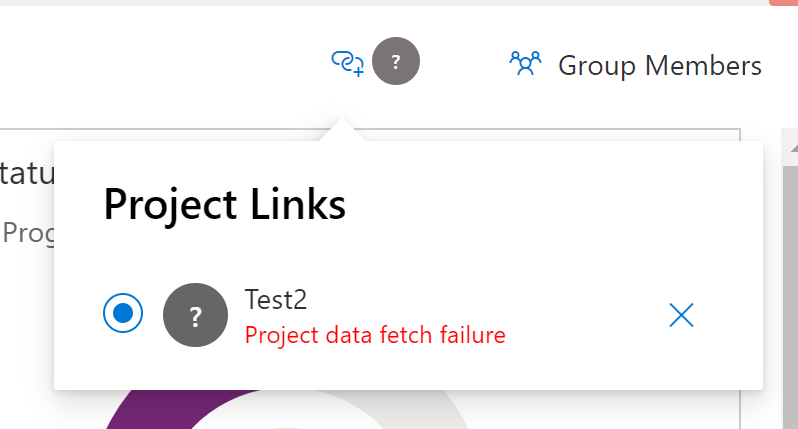
Task: Click the Project data fetch failure message
Action: click(375, 335)
